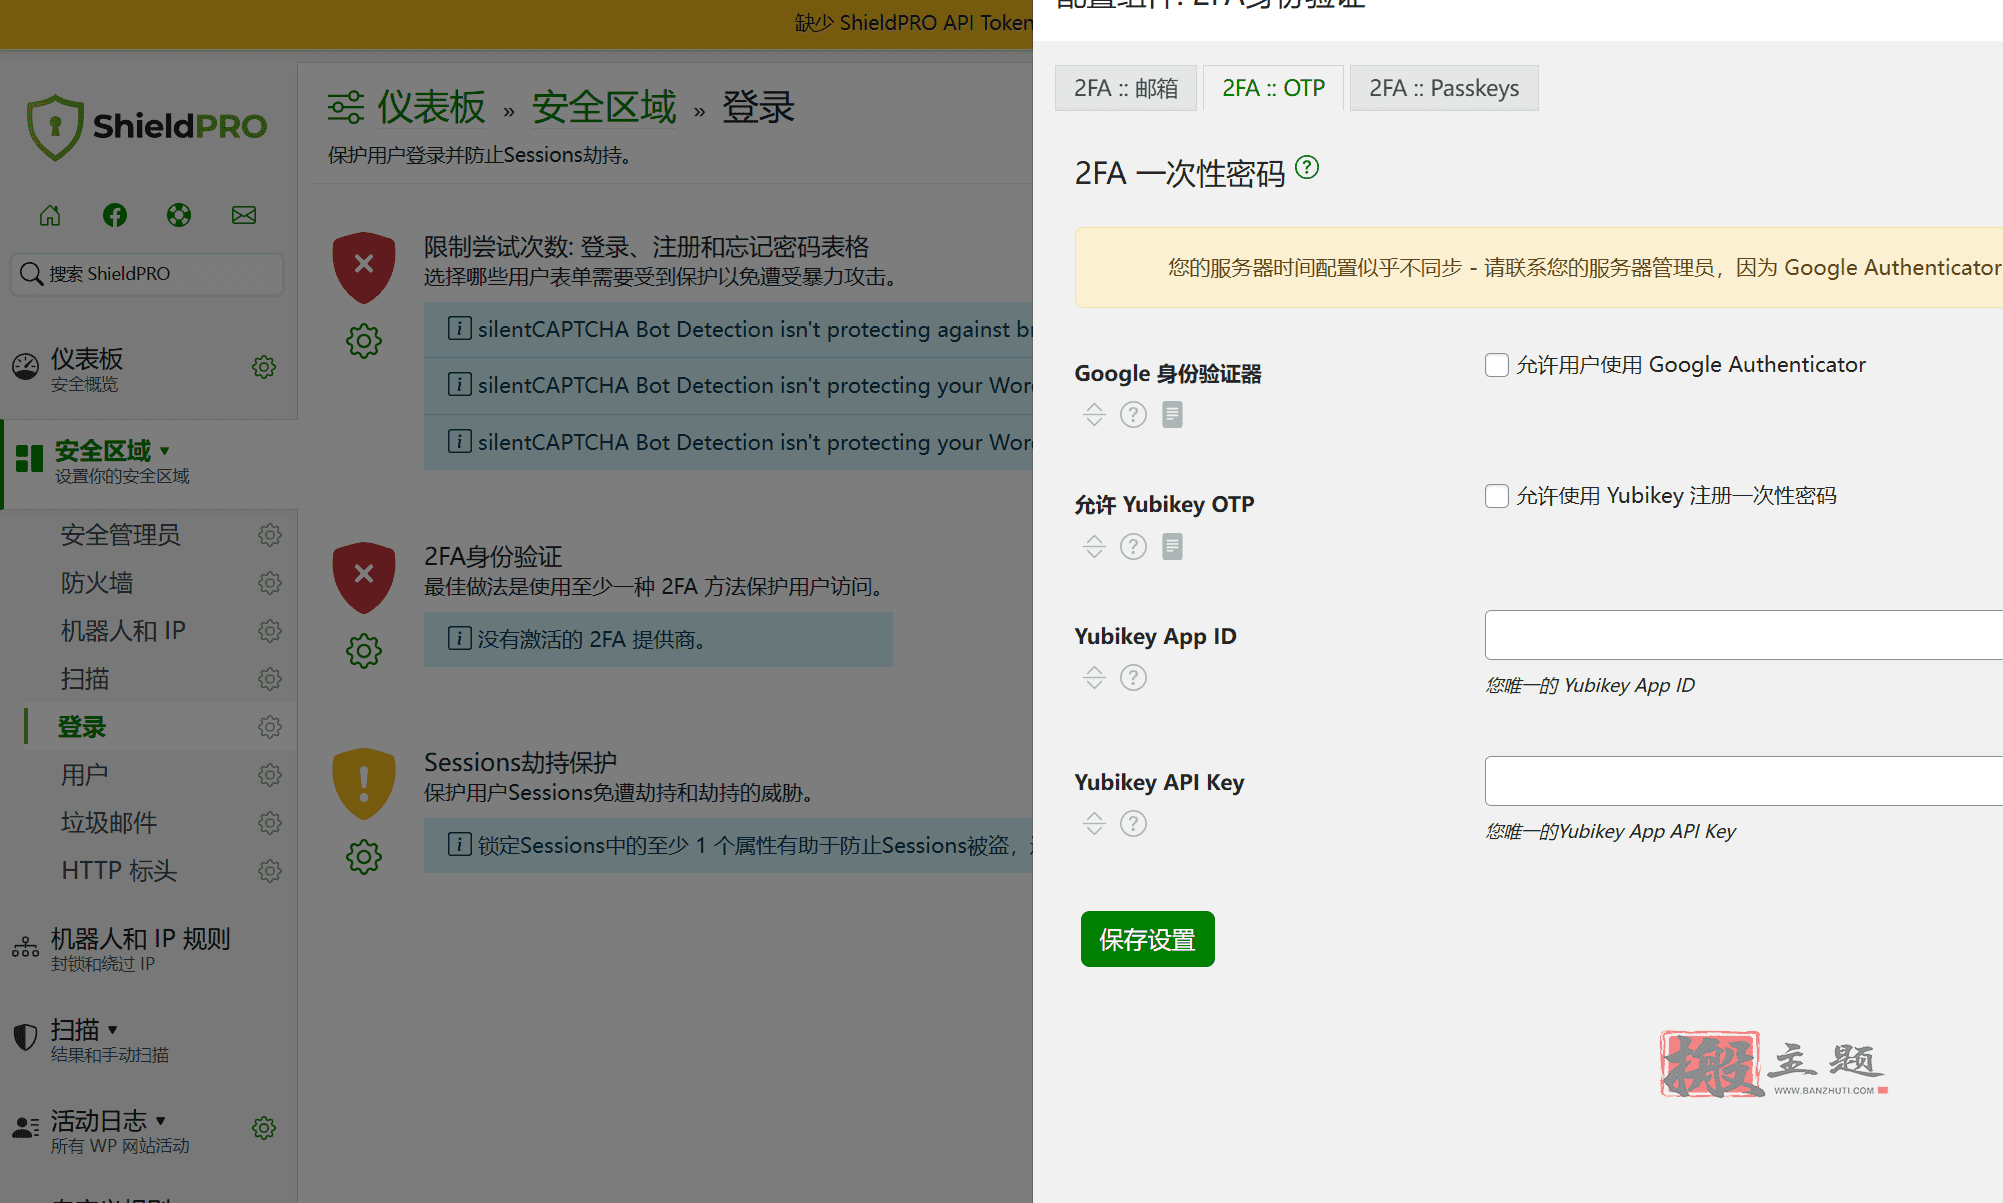Open 垃圾邮件 in sidebar
2003x1203 pixels.
(x=109, y=823)
